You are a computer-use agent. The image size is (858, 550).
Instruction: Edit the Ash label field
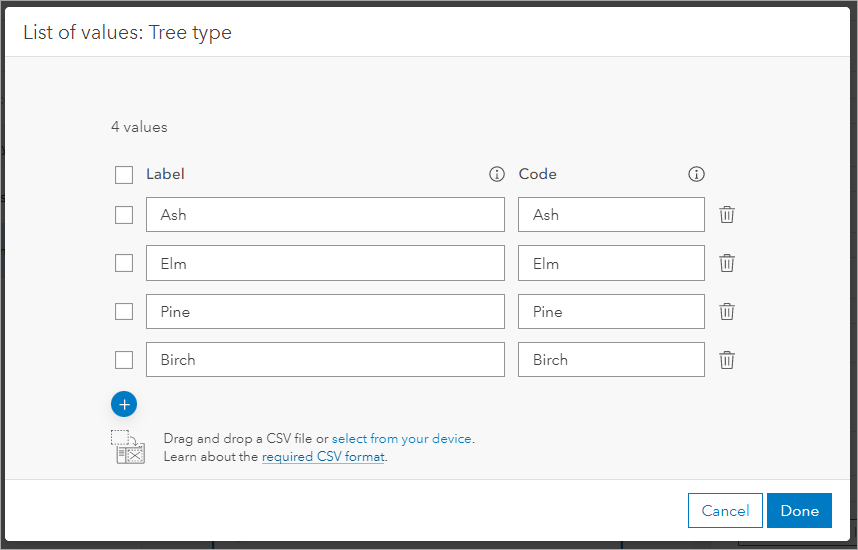coord(325,215)
